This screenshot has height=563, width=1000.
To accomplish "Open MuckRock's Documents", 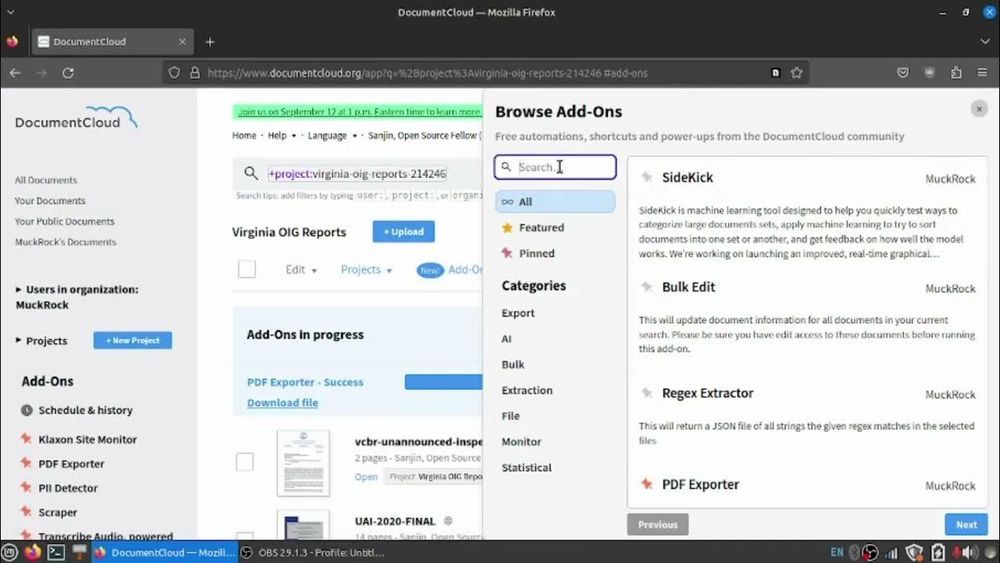I will pyautogui.click(x=65, y=242).
